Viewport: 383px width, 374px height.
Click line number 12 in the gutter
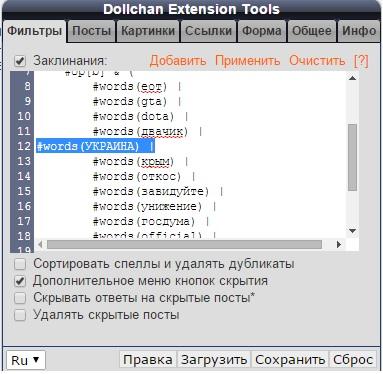(x=24, y=146)
